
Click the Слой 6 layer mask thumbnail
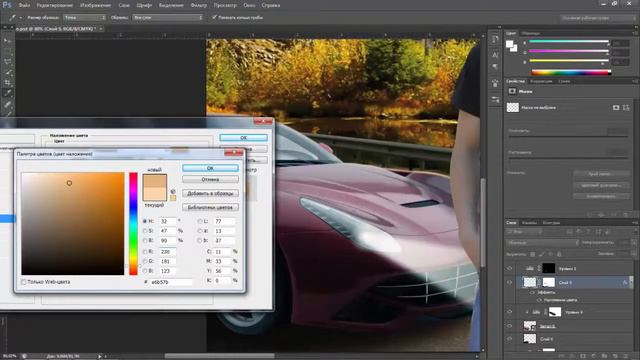click(549, 282)
